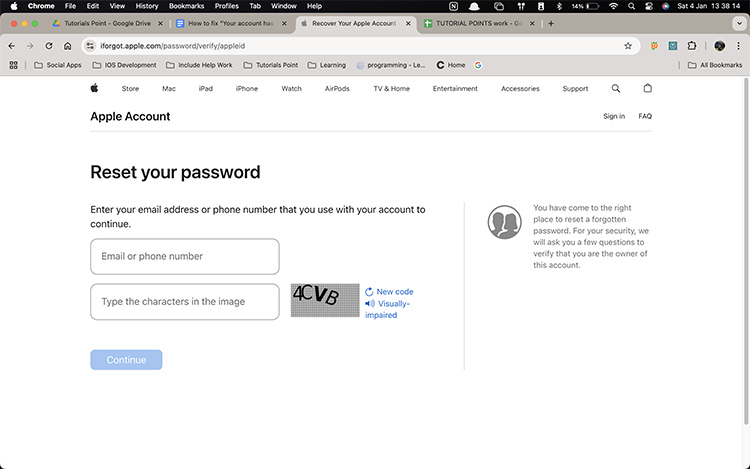Open the Chrome extensions puzzle icon
The width and height of the screenshot is (750, 469).
point(692,46)
